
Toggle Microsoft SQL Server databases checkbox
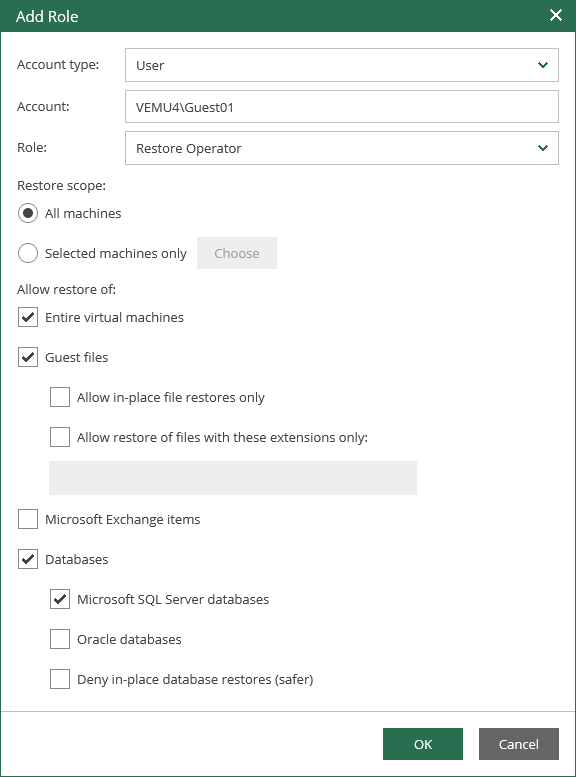59,599
